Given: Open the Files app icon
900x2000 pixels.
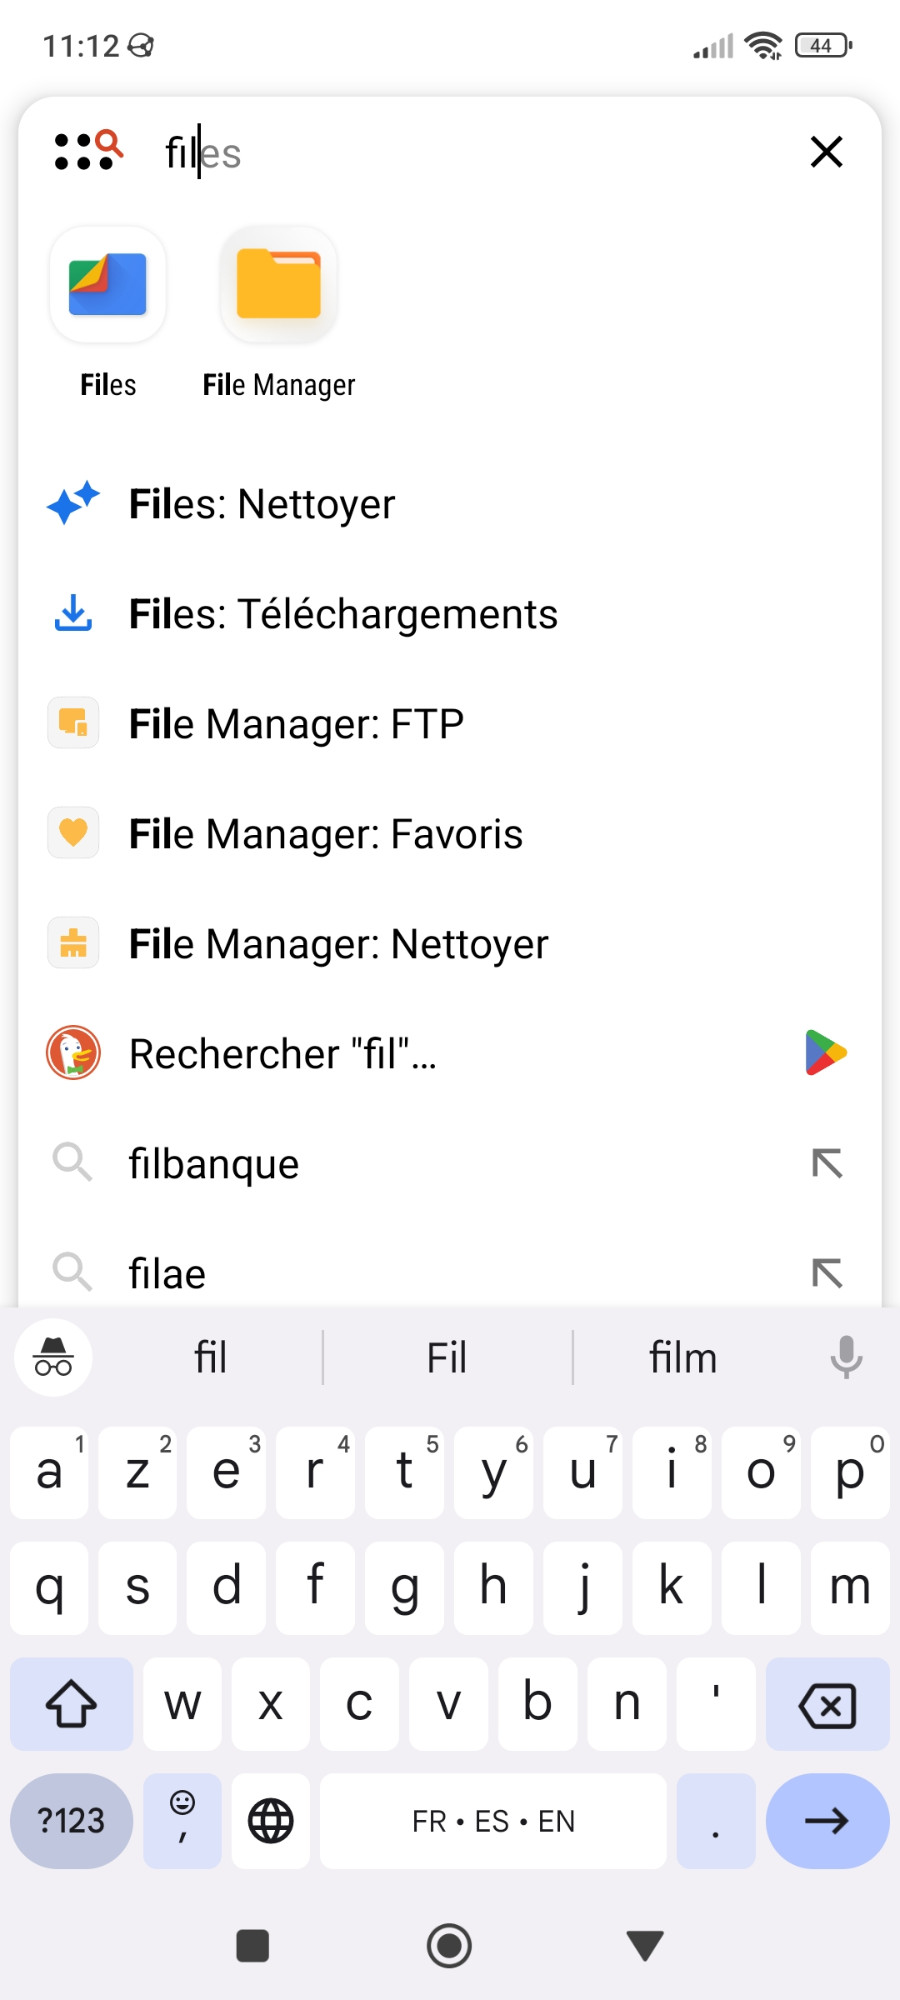Looking at the screenshot, I should click(x=108, y=287).
